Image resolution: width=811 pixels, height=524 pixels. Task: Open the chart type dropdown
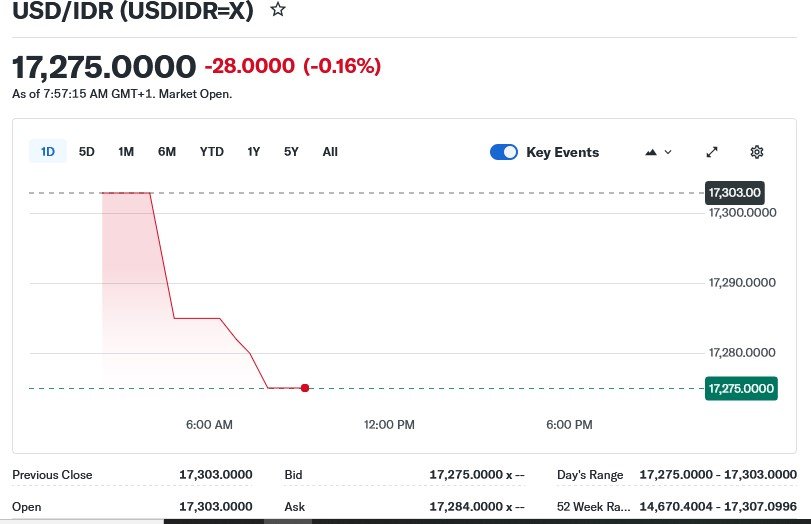point(658,152)
